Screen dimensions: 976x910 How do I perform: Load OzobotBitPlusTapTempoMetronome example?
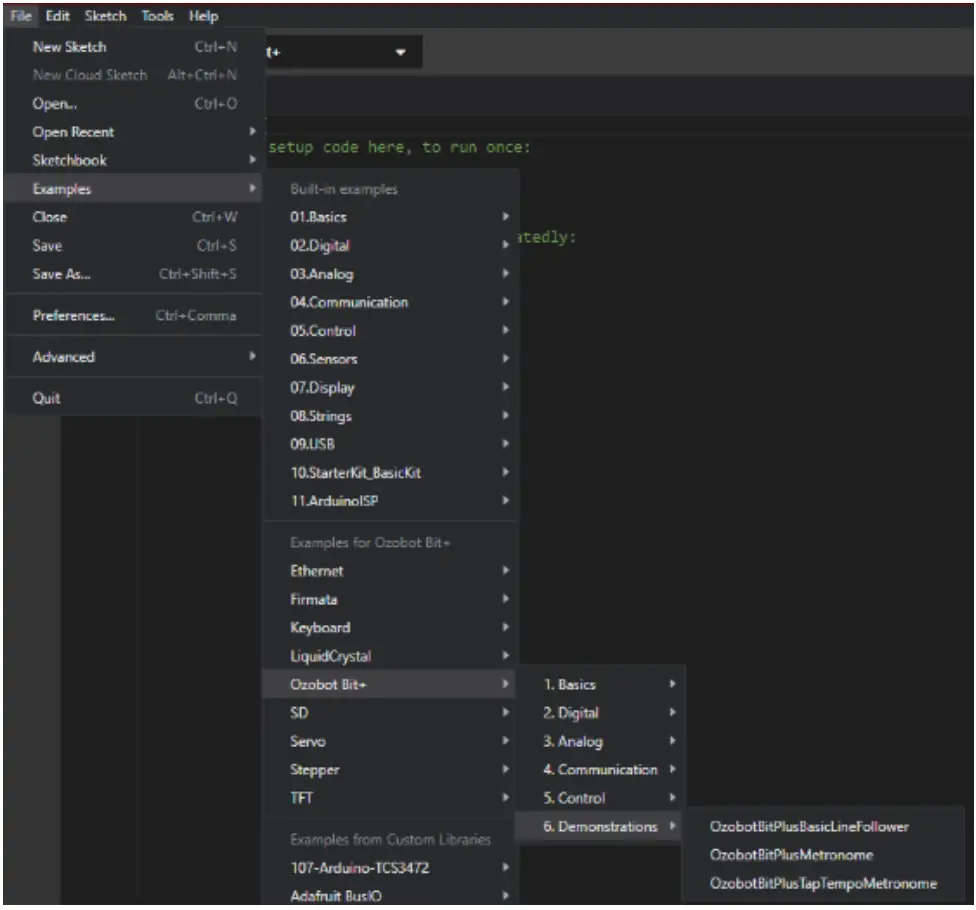click(825, 883)
